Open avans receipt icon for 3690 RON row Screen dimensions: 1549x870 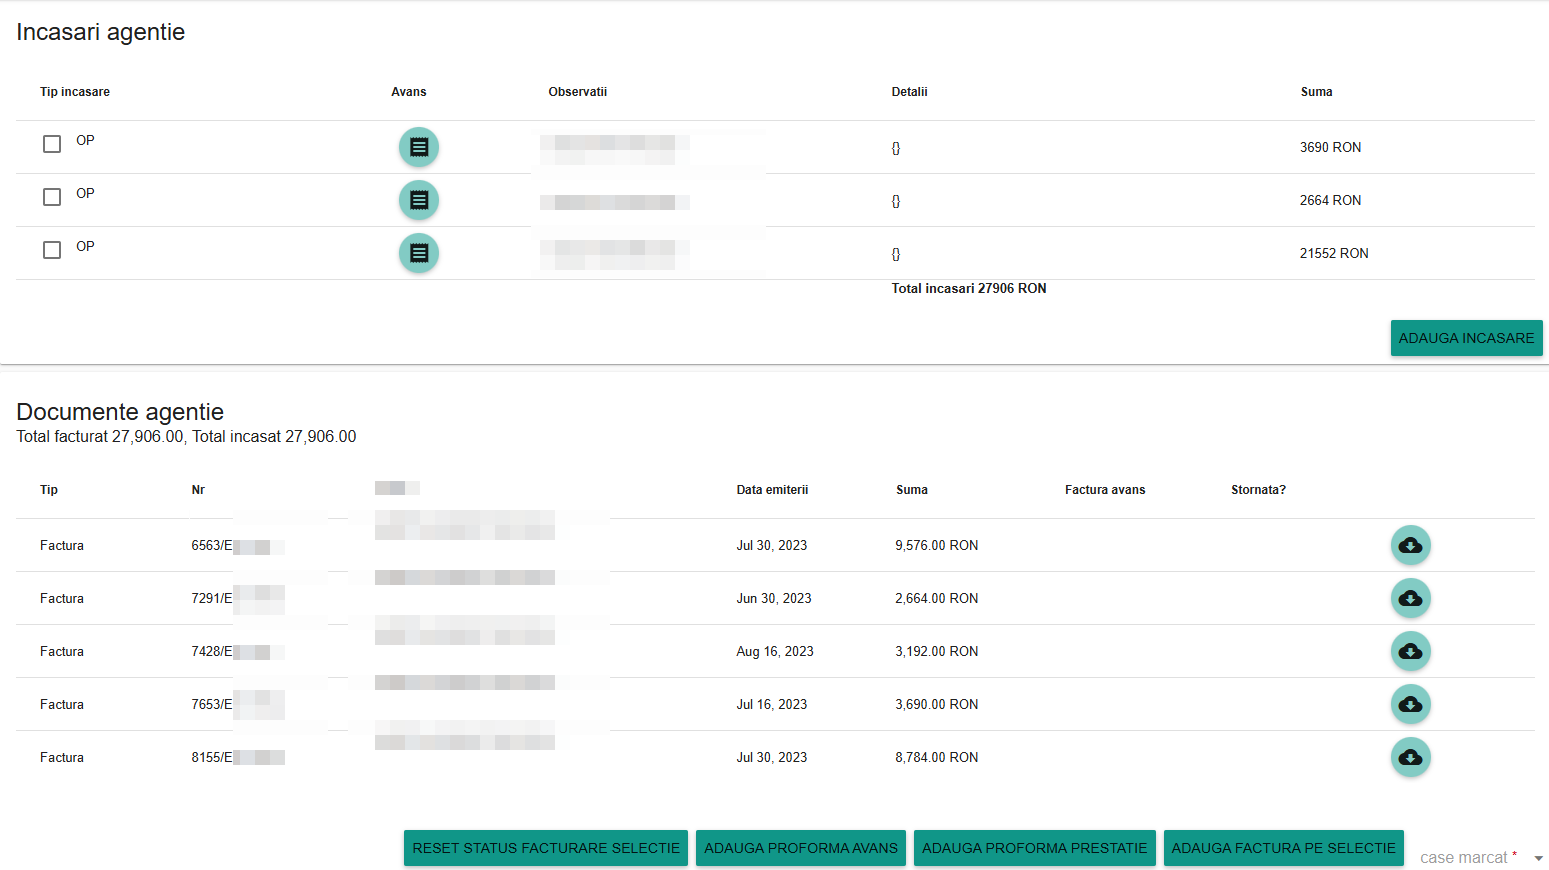[x=419, y=147]
